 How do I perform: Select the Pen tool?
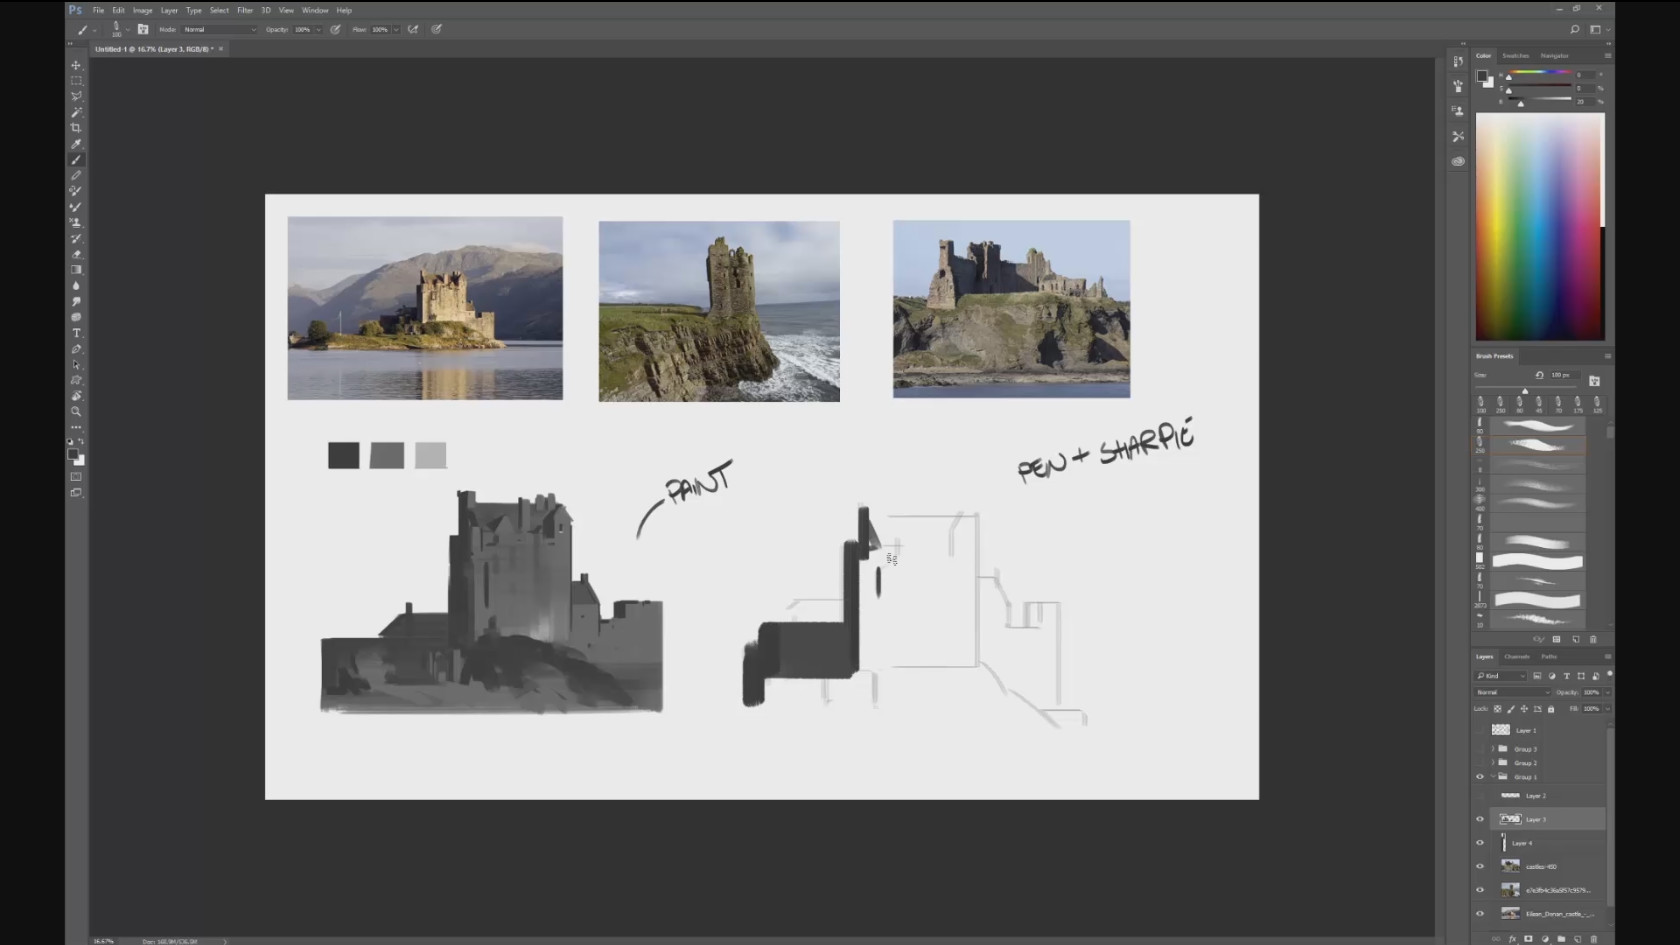click(76, 349)
